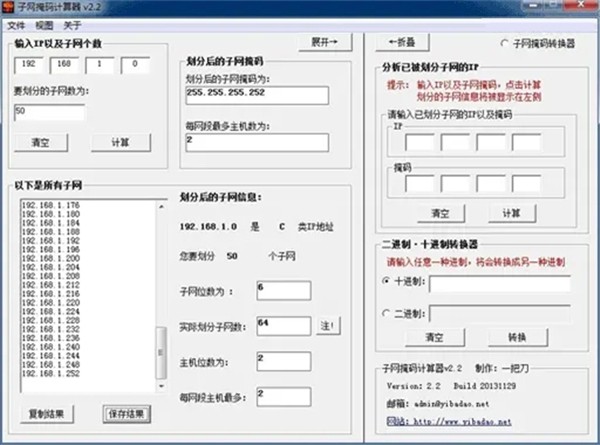600x445 pixels.
Task: Click the 实际划分子网数 field showing 64
Action: coord(284,326)
